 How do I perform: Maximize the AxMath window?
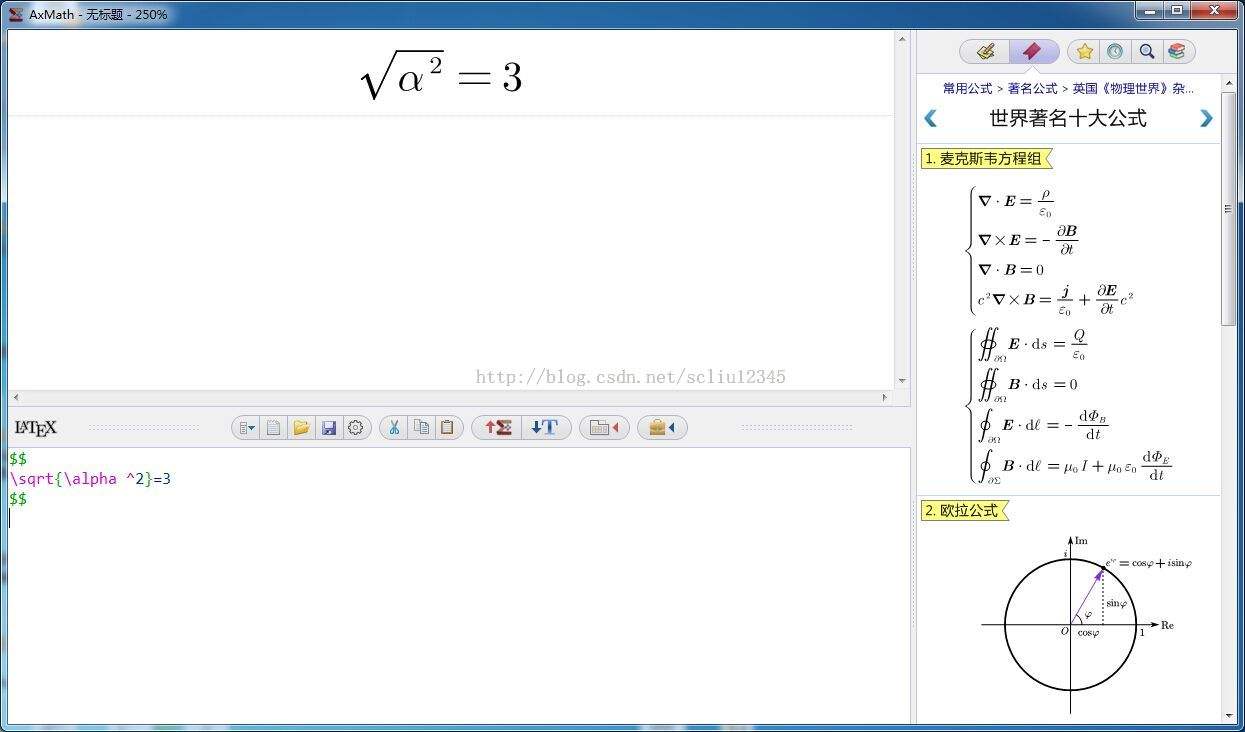coord(1176,11)
